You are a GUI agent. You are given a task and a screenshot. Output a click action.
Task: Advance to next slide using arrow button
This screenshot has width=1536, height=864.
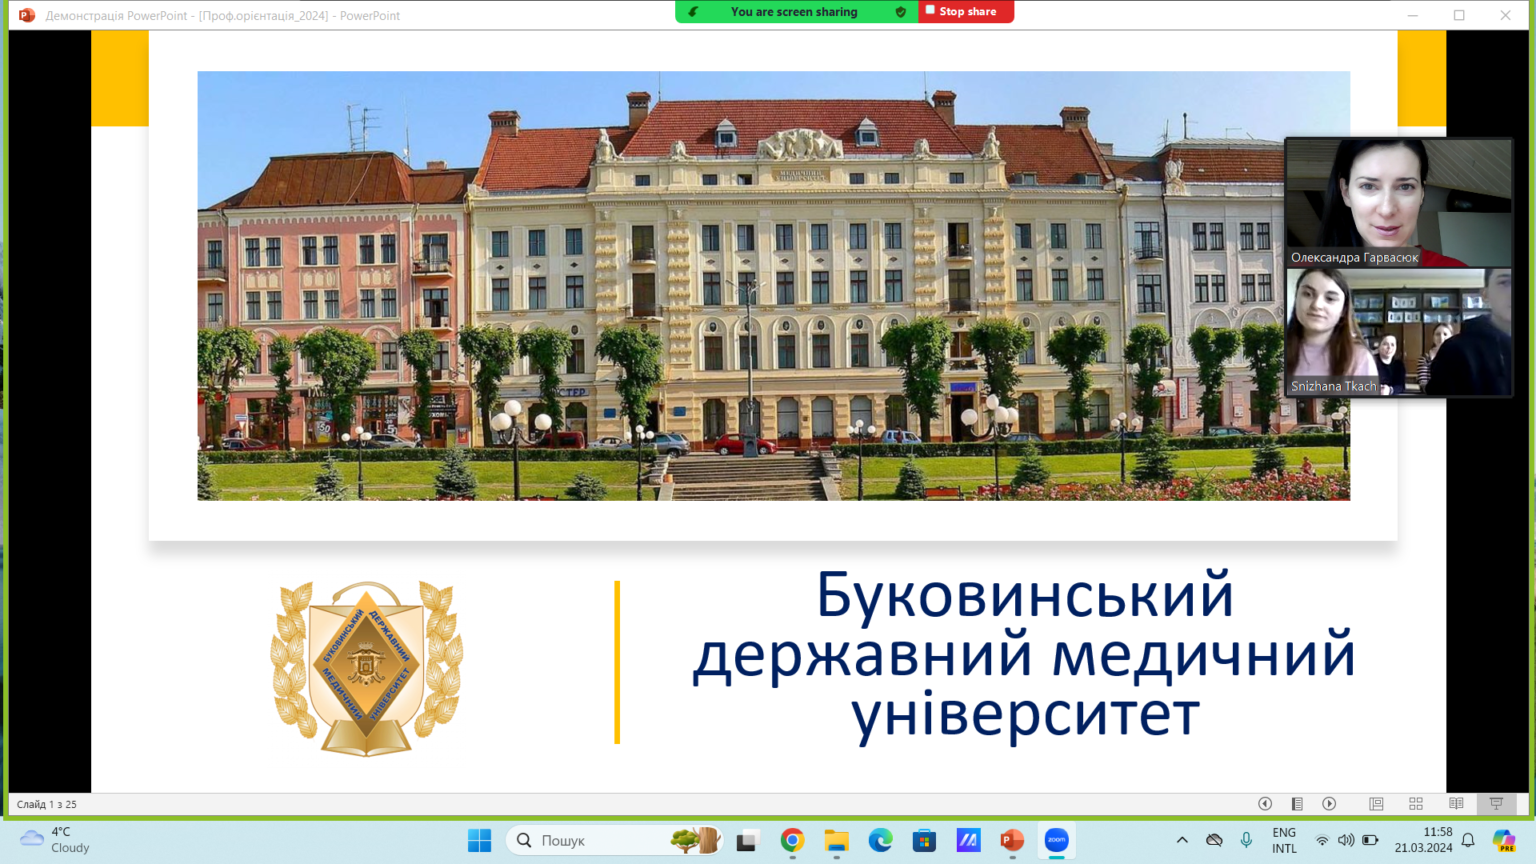coord(1329,804)
